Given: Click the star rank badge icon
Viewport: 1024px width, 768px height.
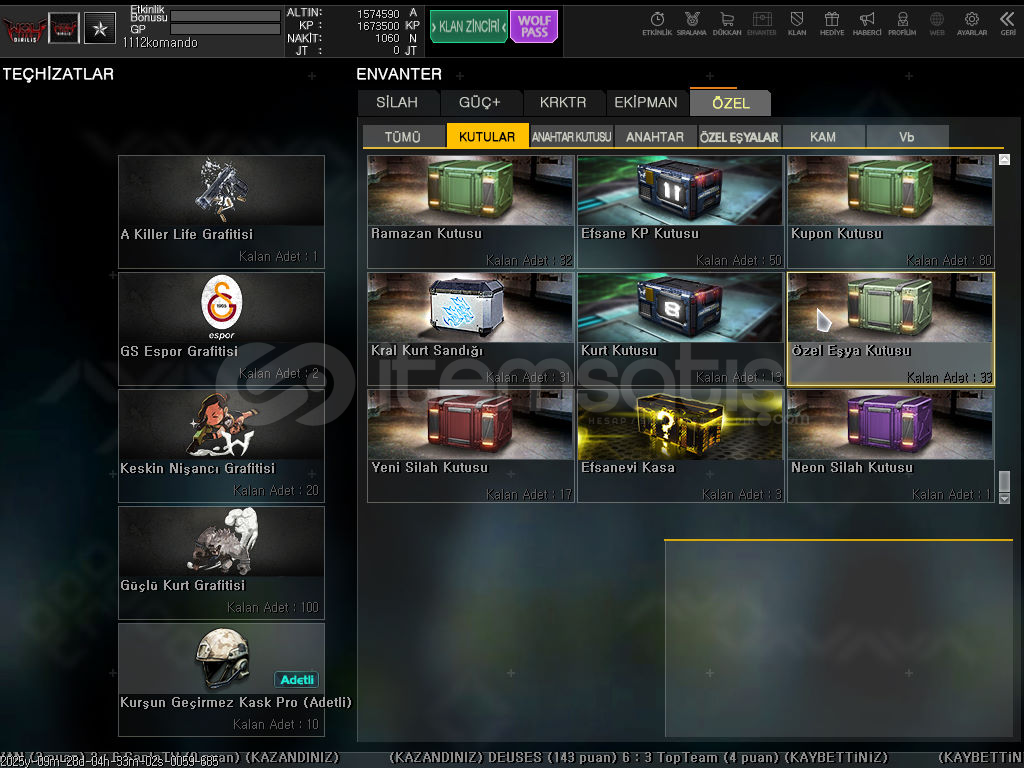Looking at the screenshot, I should click(x=100, y=29).
